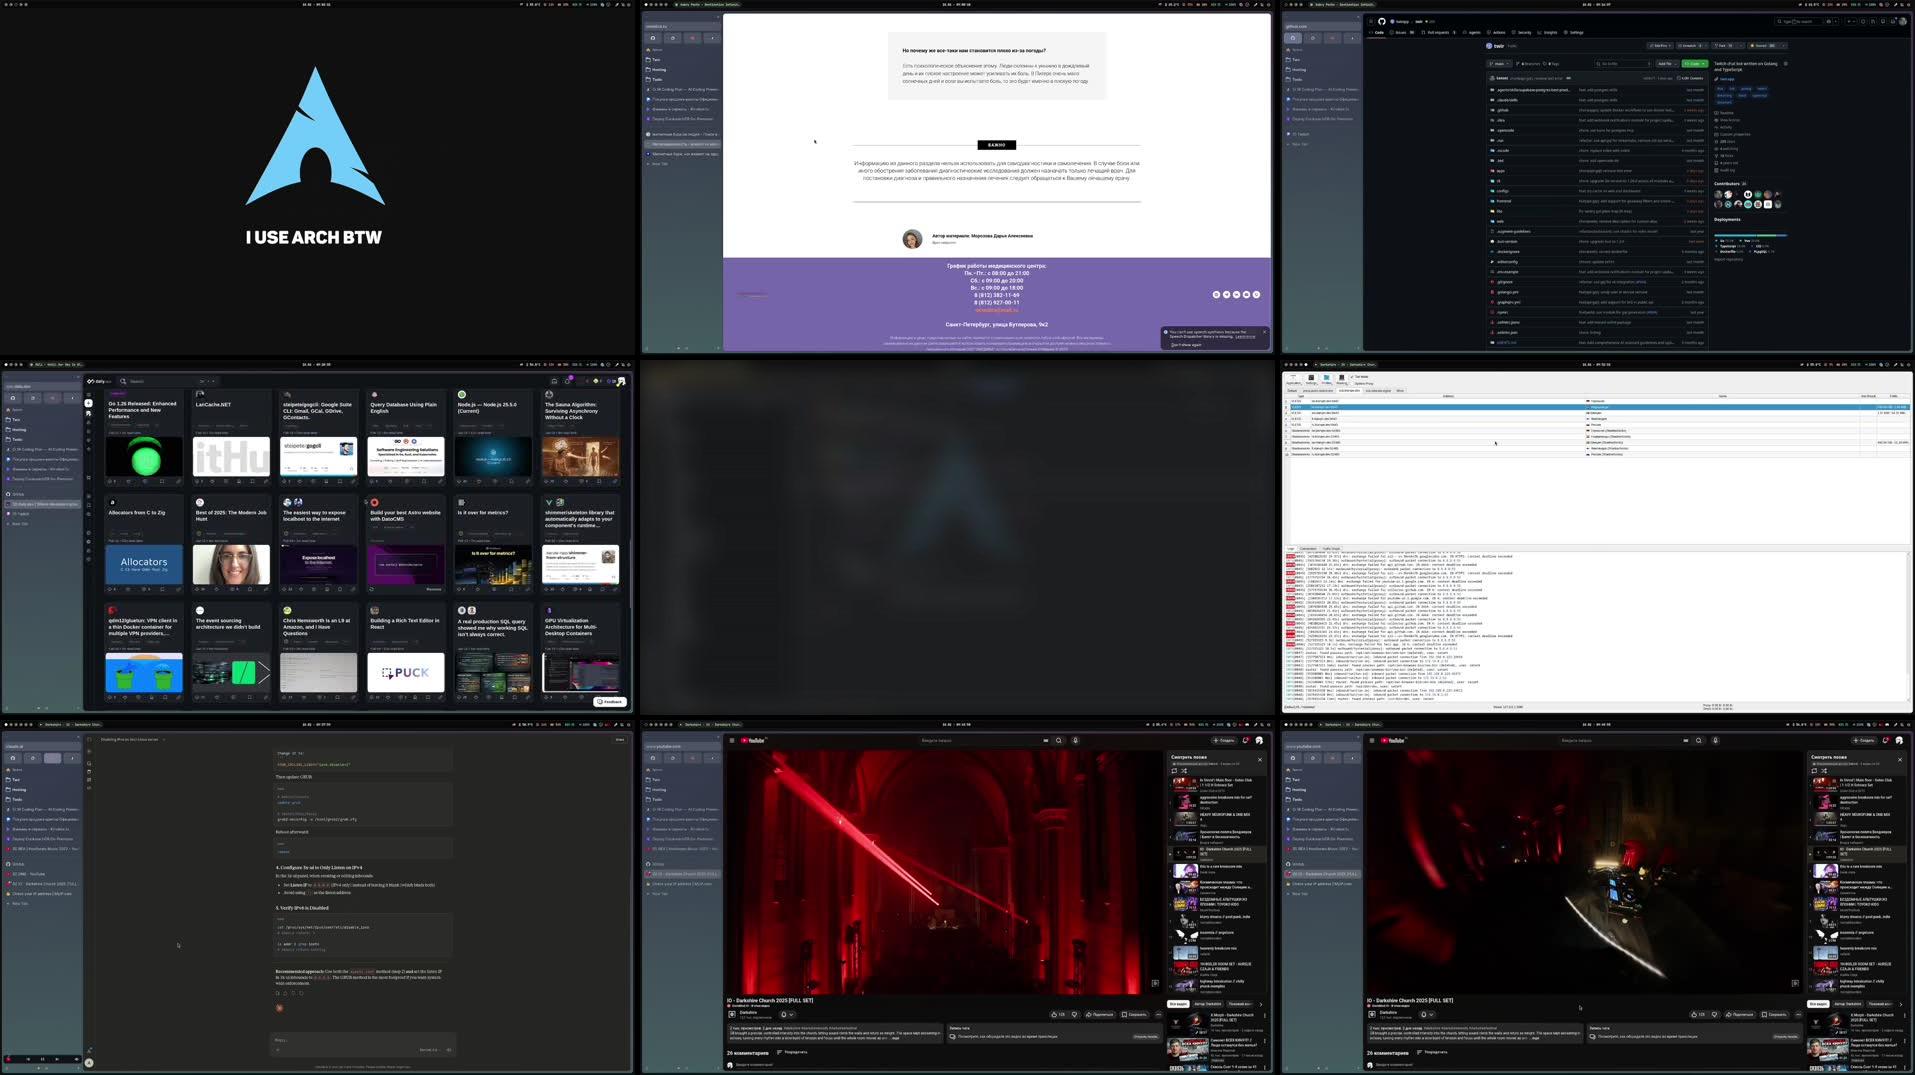Click the GitHub notifications bell icon
This screenshot has height=1075, width=1915.
1893,21
